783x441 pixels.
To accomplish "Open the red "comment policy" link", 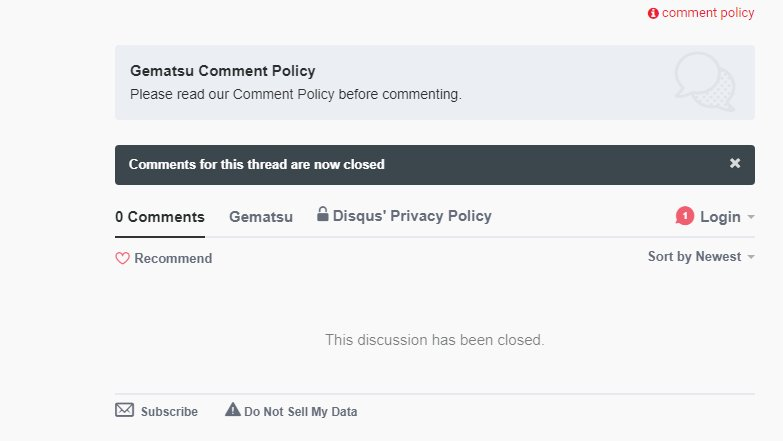I will 708,13.
